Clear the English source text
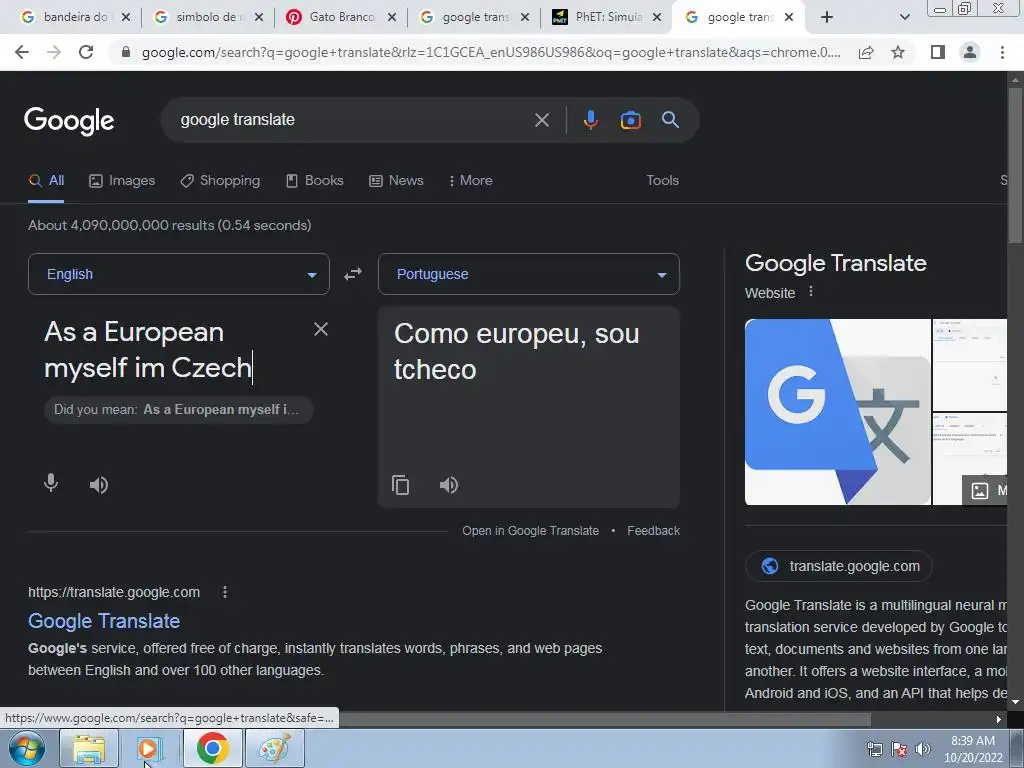Screen dimensions: 1024x768 coord(321,329)
